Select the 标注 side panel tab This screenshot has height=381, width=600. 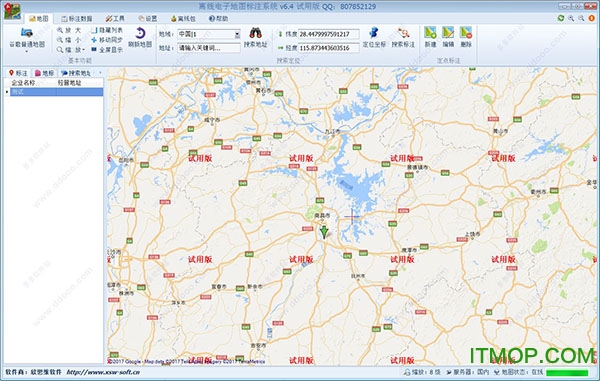pos(18,73)
